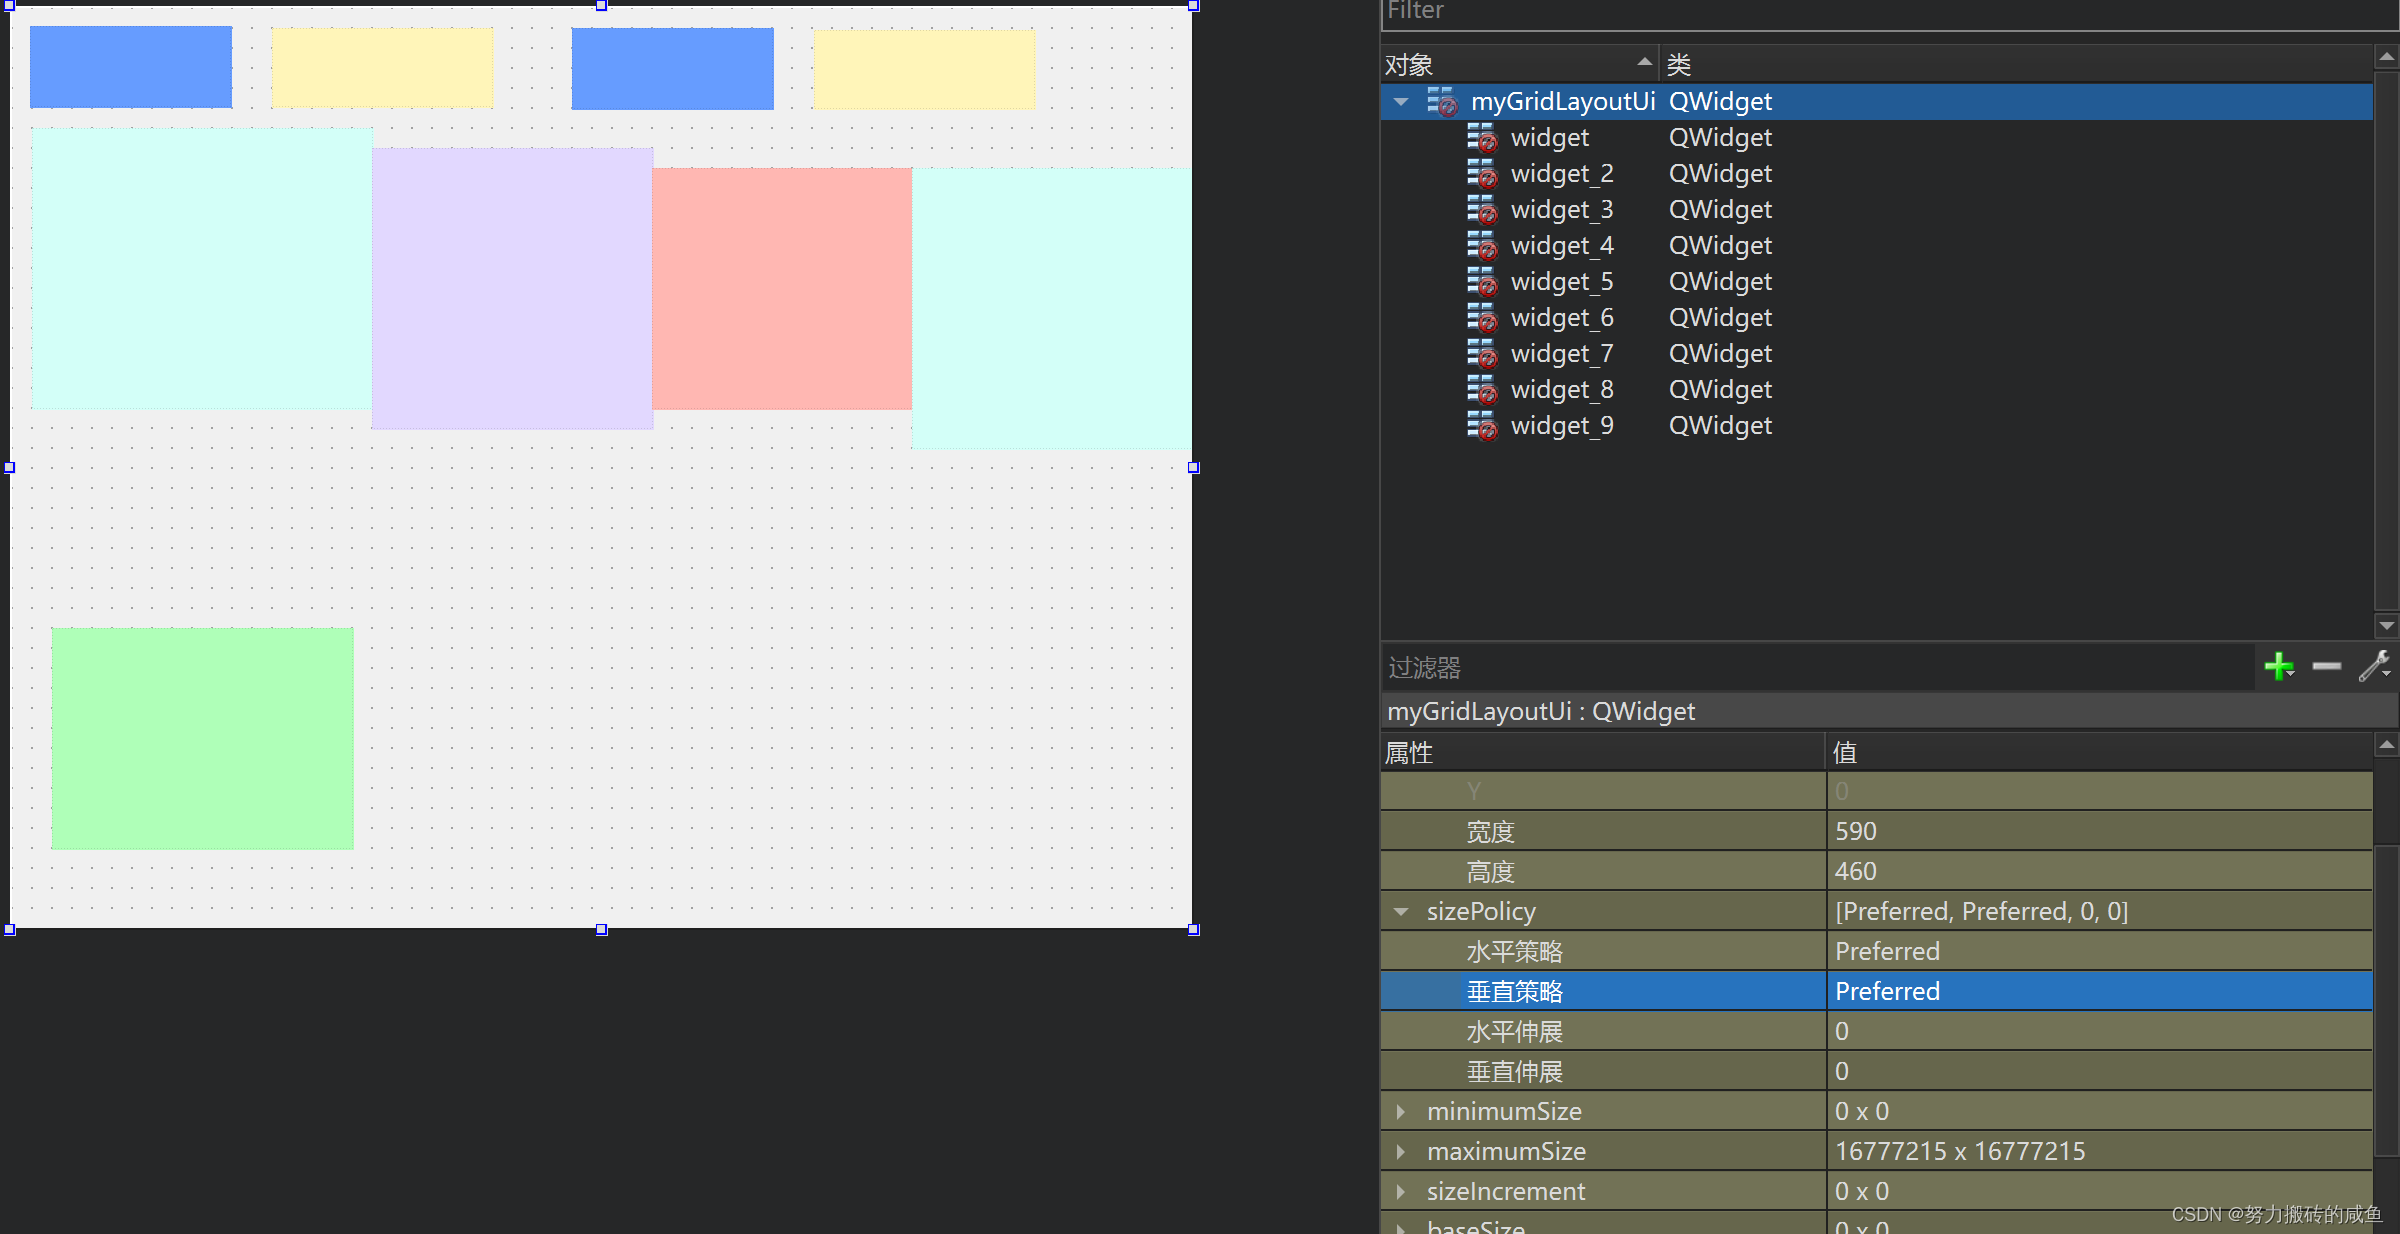Click the minus remove property icon
This screenshot has width=2400, height=1234.
tap(2326, 666)
